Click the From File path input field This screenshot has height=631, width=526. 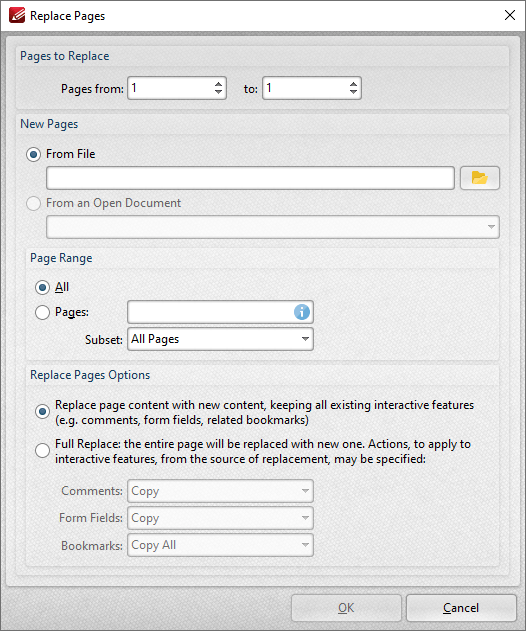pyautogui.click(x=250, y=178)
